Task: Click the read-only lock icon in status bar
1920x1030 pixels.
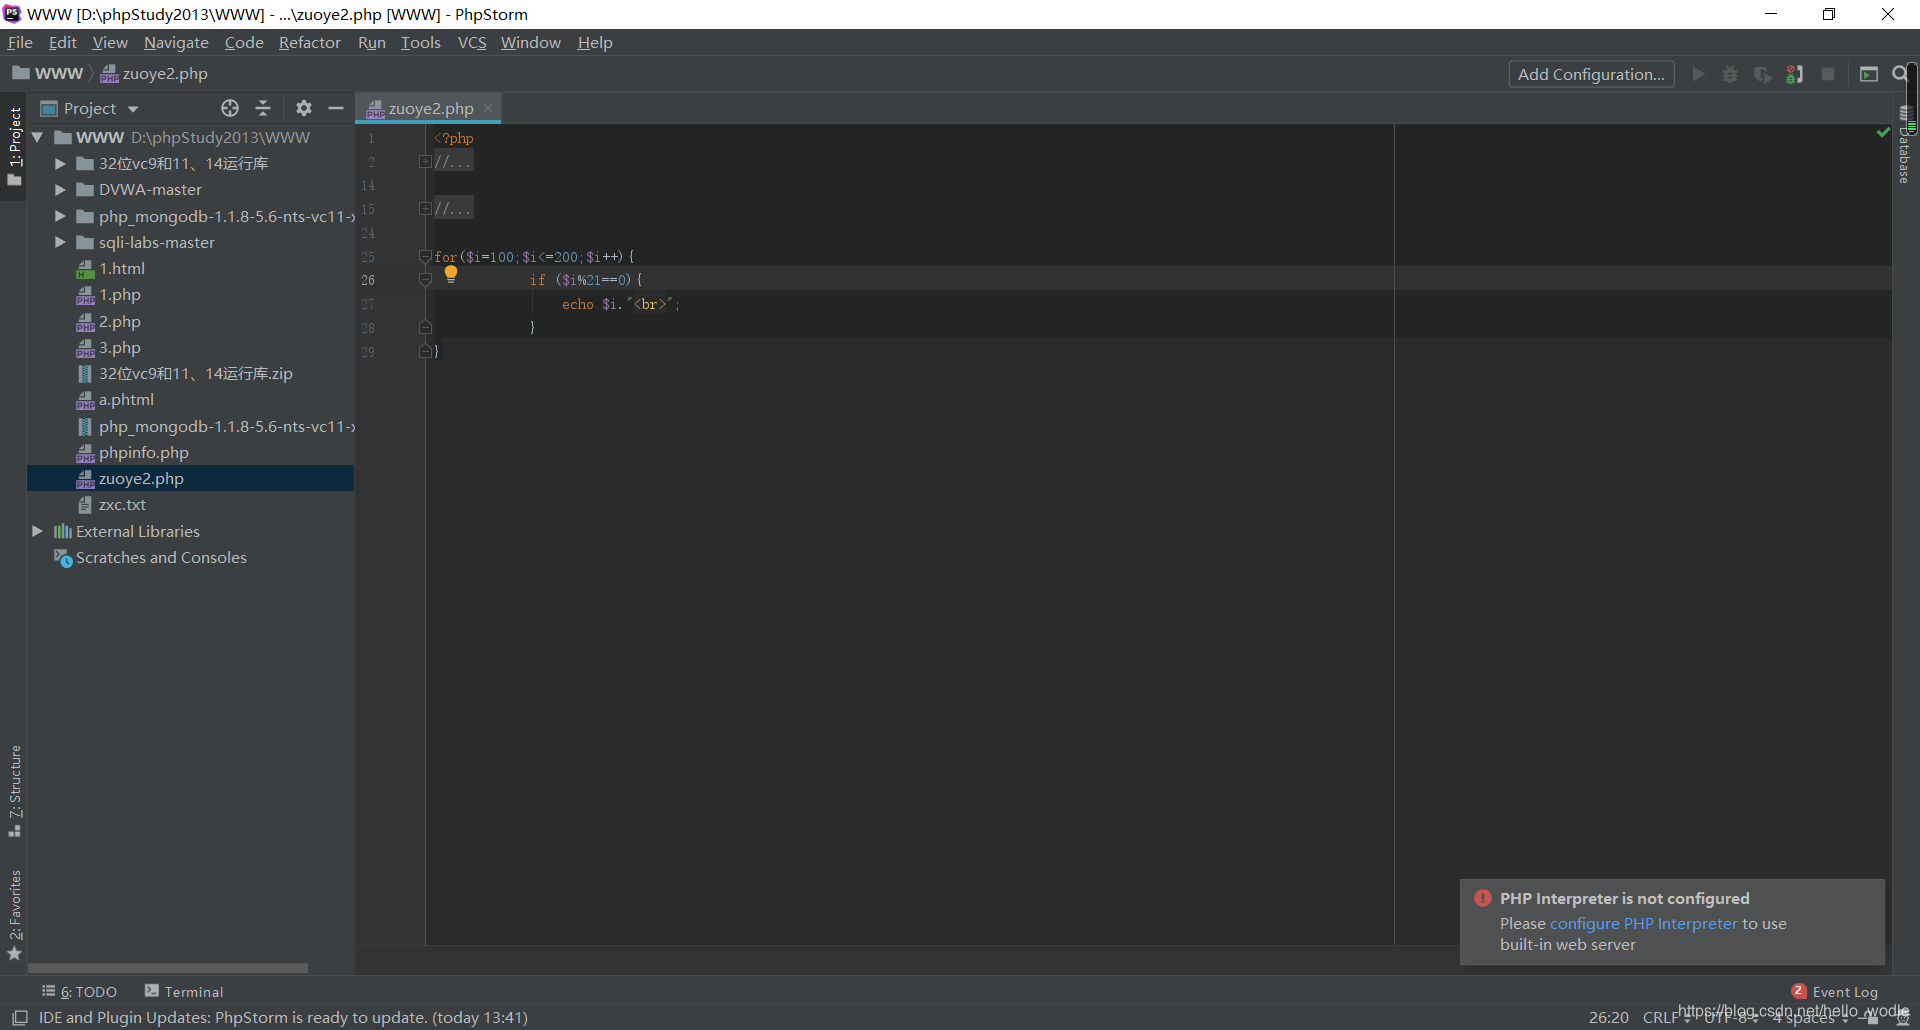Action: pos(1872,1018)
